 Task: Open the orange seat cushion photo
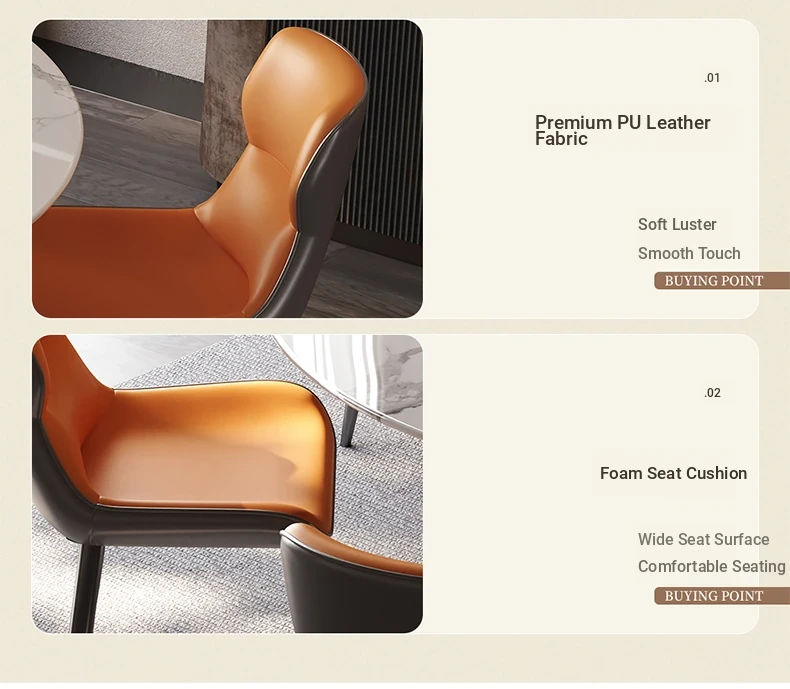coord(227,484)
